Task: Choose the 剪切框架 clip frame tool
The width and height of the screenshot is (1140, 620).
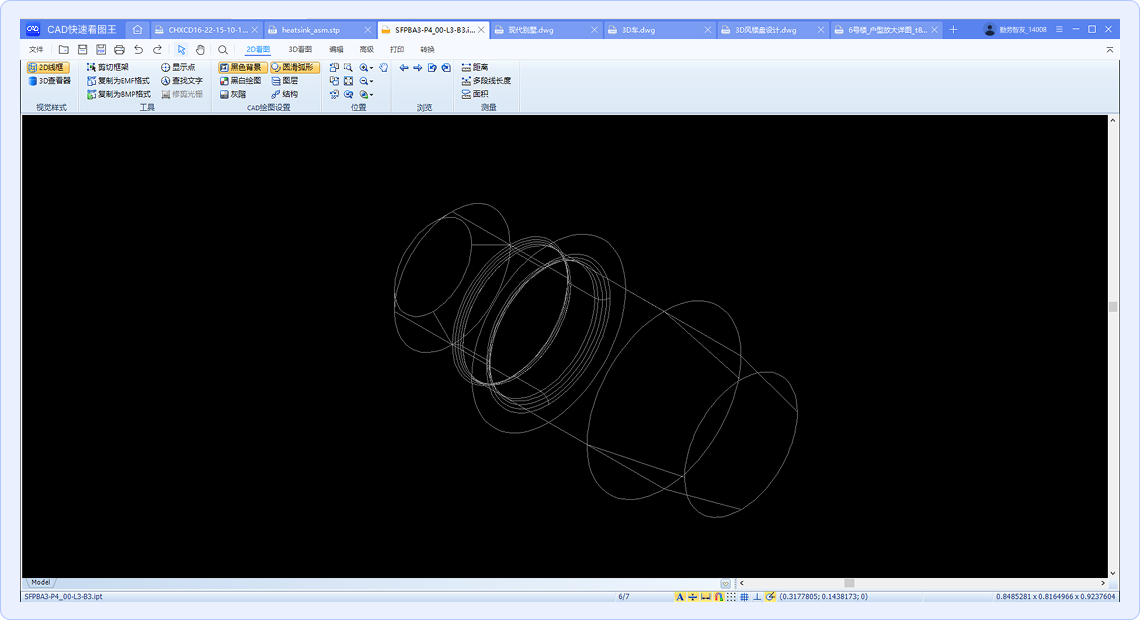Action: coord(108,67)
